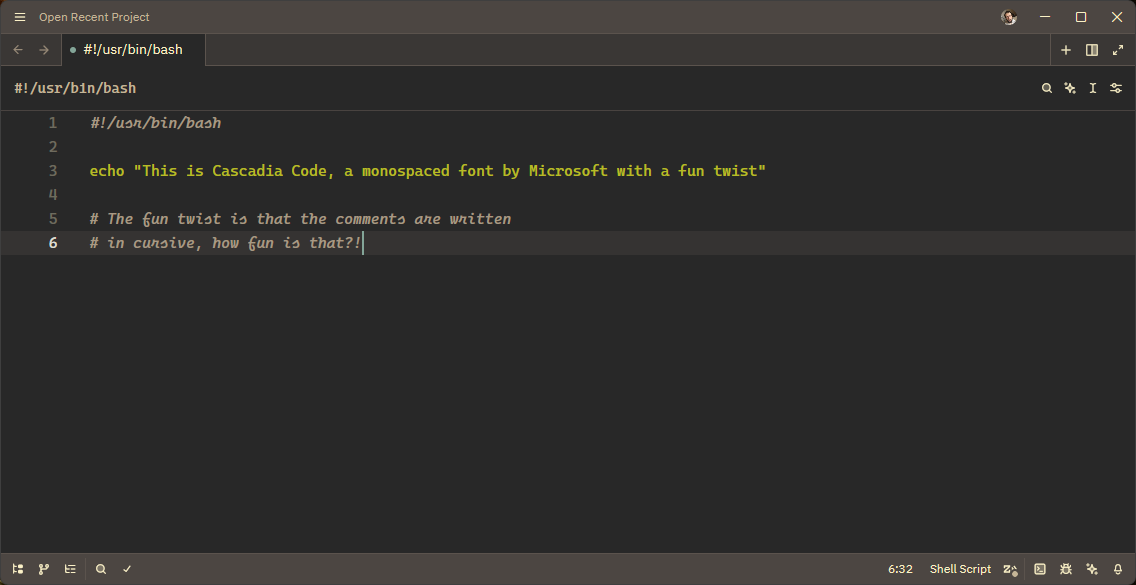1136x585 pixels.
Task: Navigate back with the left arrow
Action: [x=18, y=49]
